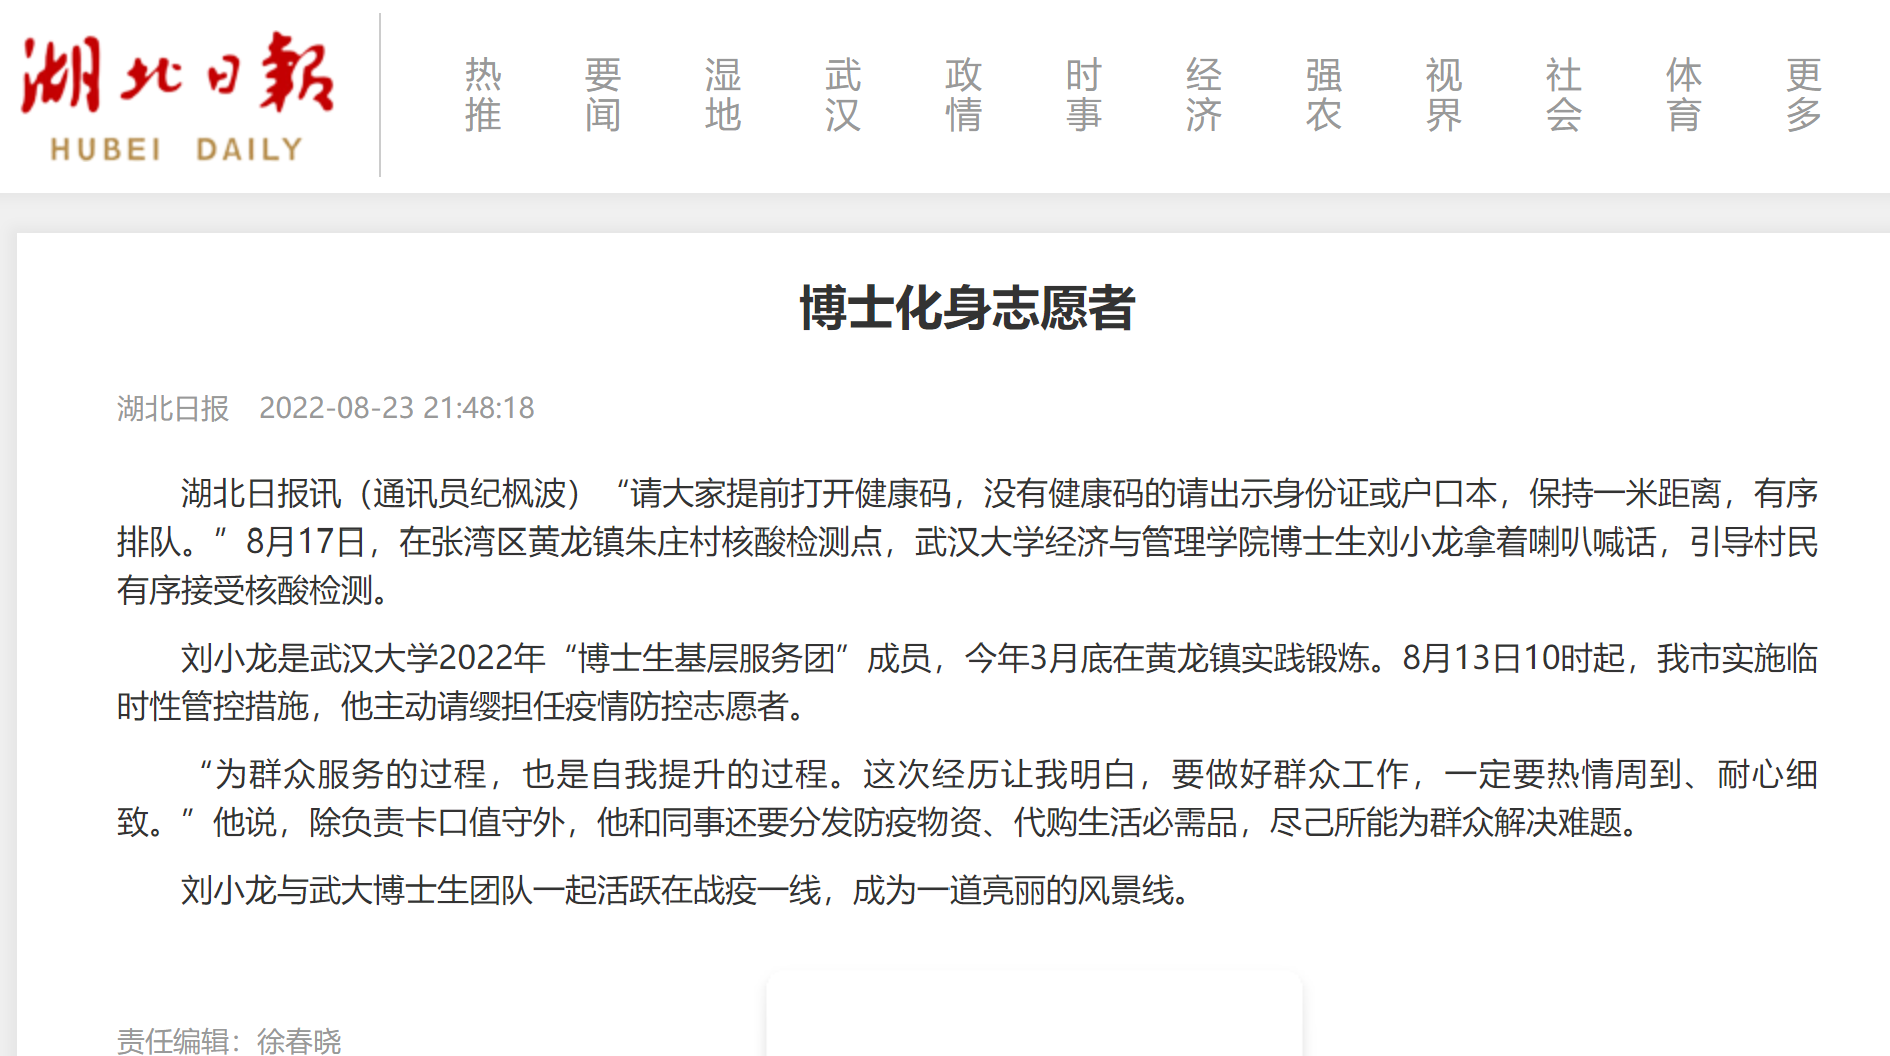Expand the 更多 menu for more sections
Image resolution: width=1890 pixels, height=1056 pixels.
click(1803, 95)
